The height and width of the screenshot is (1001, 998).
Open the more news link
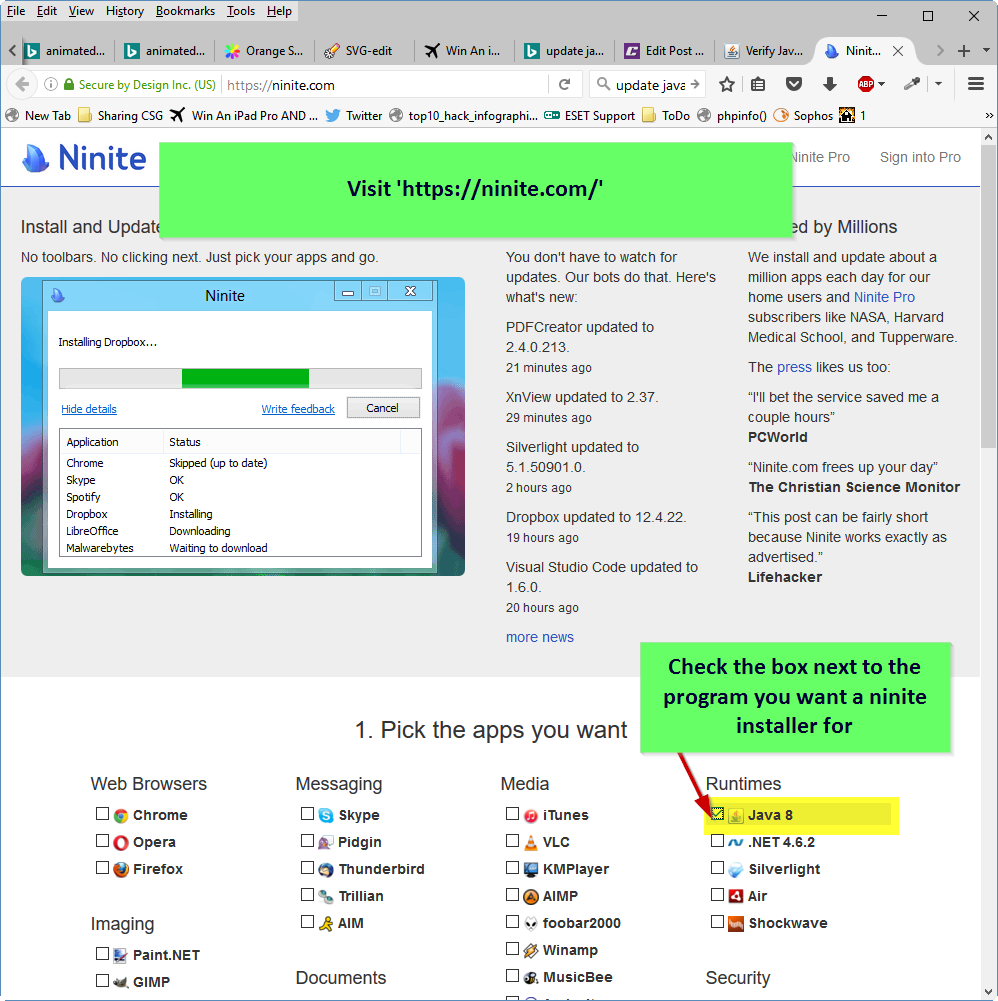click(540, 637)
